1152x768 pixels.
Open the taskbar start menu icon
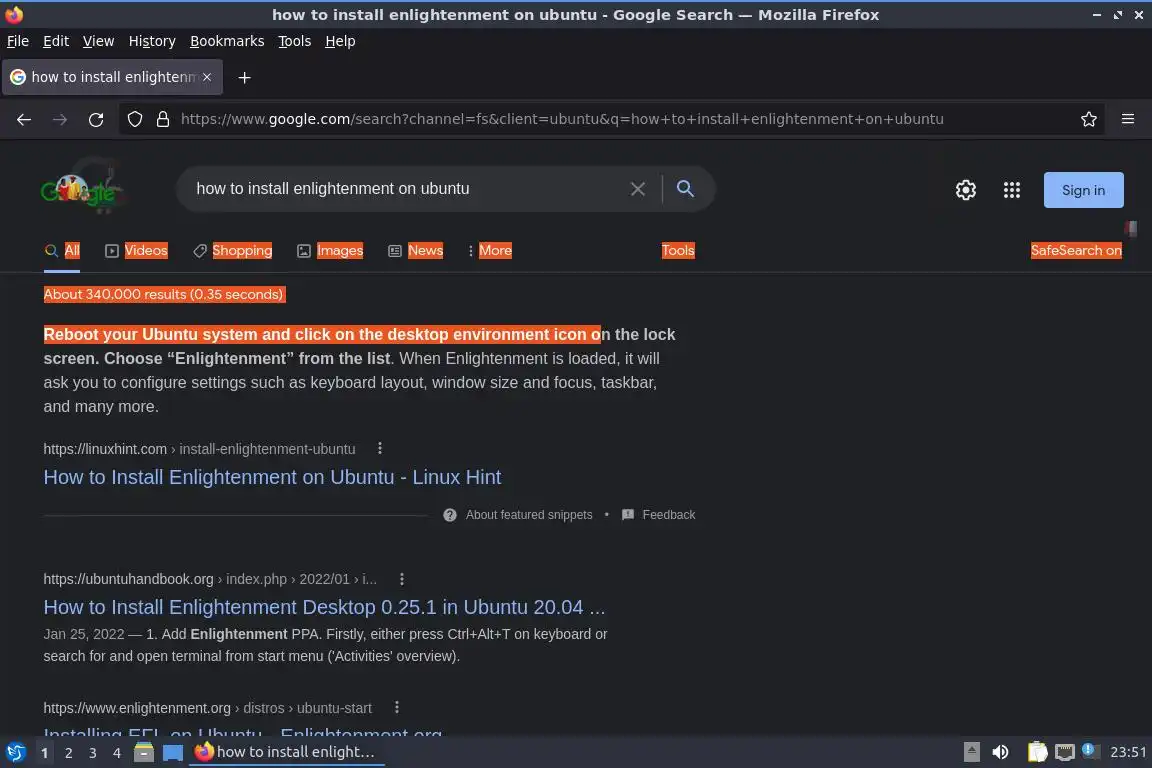15,752
